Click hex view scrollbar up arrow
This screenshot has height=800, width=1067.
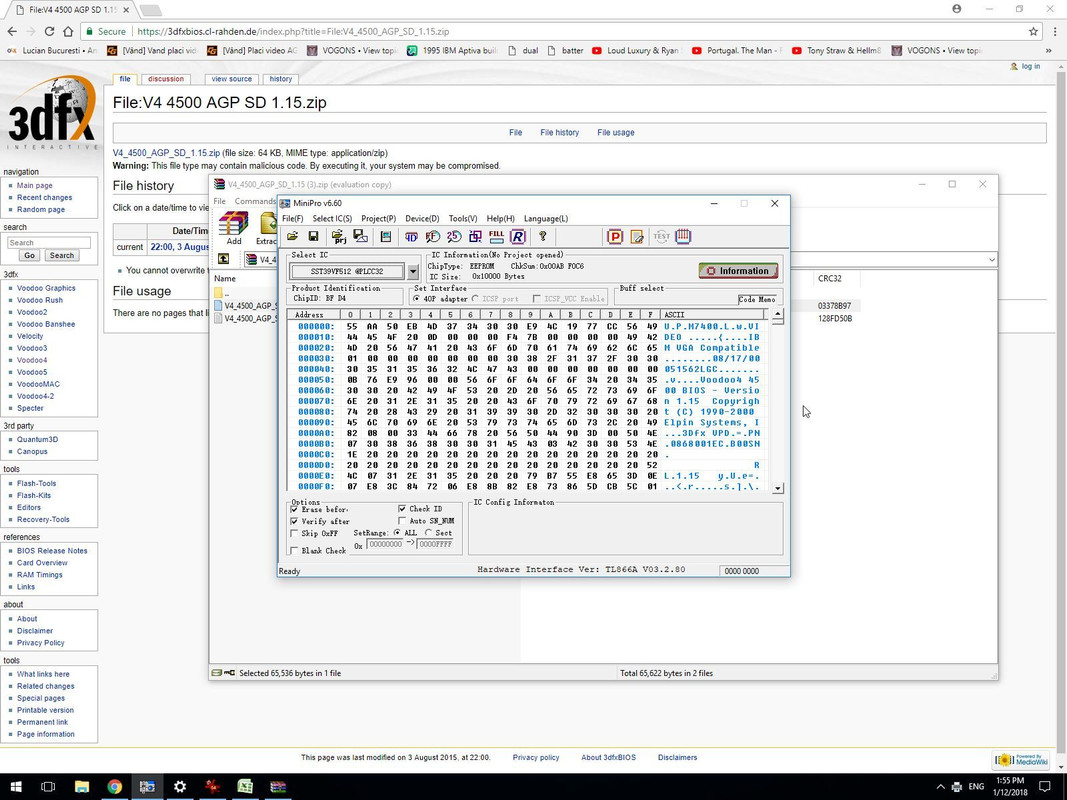[x=778, y=314]
